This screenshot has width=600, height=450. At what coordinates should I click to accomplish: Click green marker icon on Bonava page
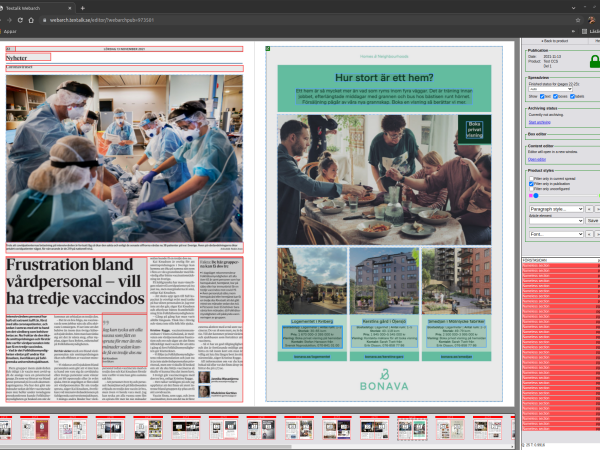pyautogui.click(x=268, y=49)
